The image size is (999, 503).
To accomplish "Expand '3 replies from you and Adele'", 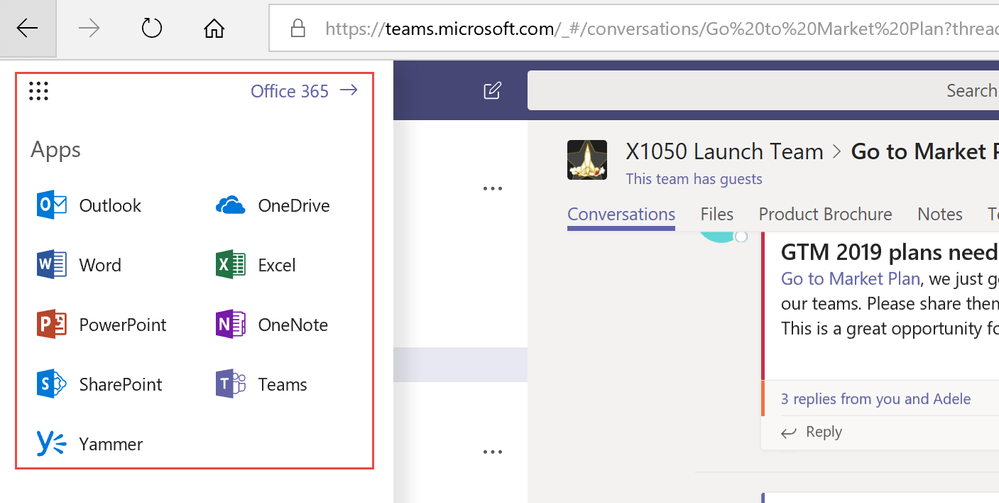I will click(875, 399).
